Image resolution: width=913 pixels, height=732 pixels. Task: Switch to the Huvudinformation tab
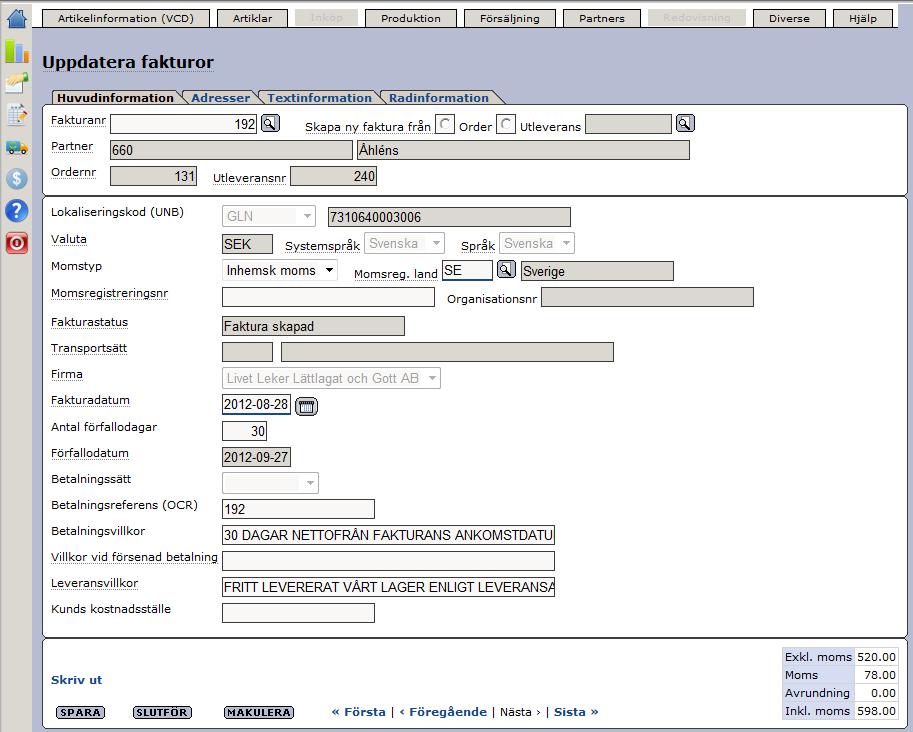115,98
